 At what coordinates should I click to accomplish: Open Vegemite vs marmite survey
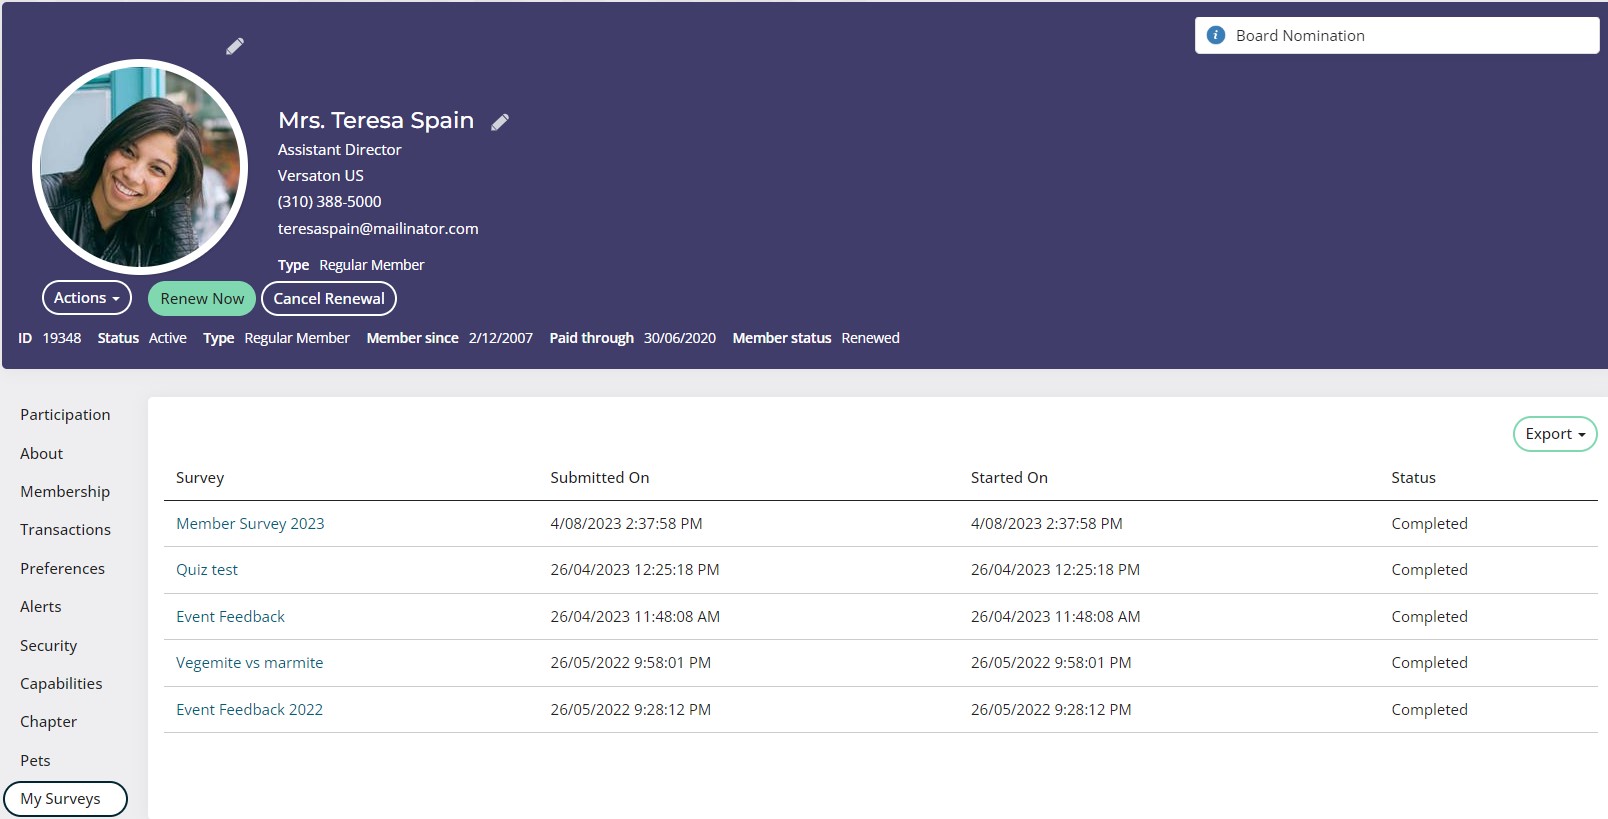[x=249, y=662]
